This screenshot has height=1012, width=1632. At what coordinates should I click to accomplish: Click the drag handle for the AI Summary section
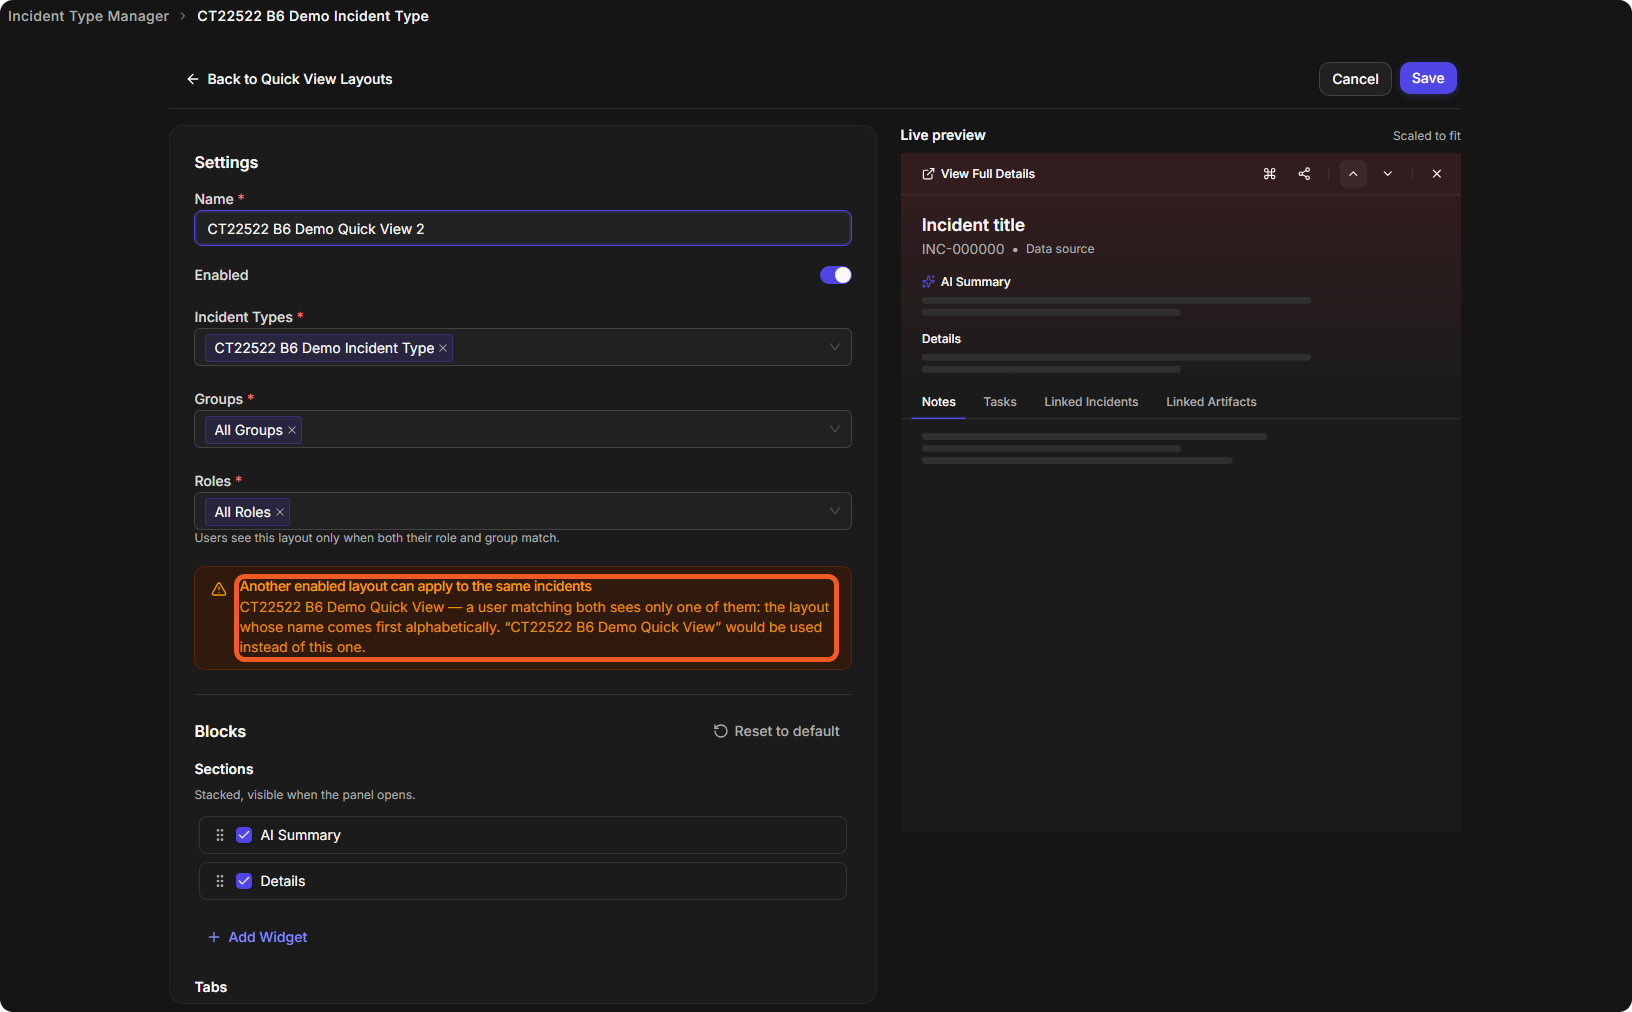click(x=220, y=835)
